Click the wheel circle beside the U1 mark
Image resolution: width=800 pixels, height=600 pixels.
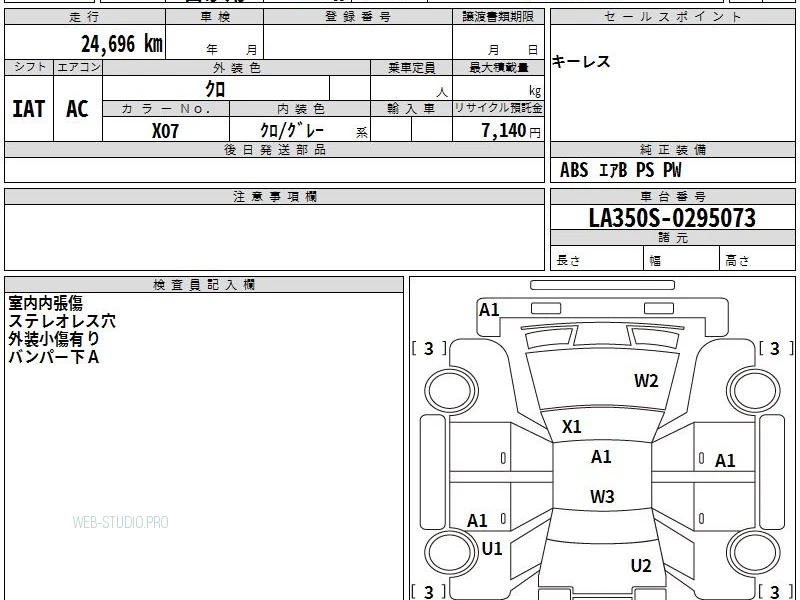pos(451,552)
